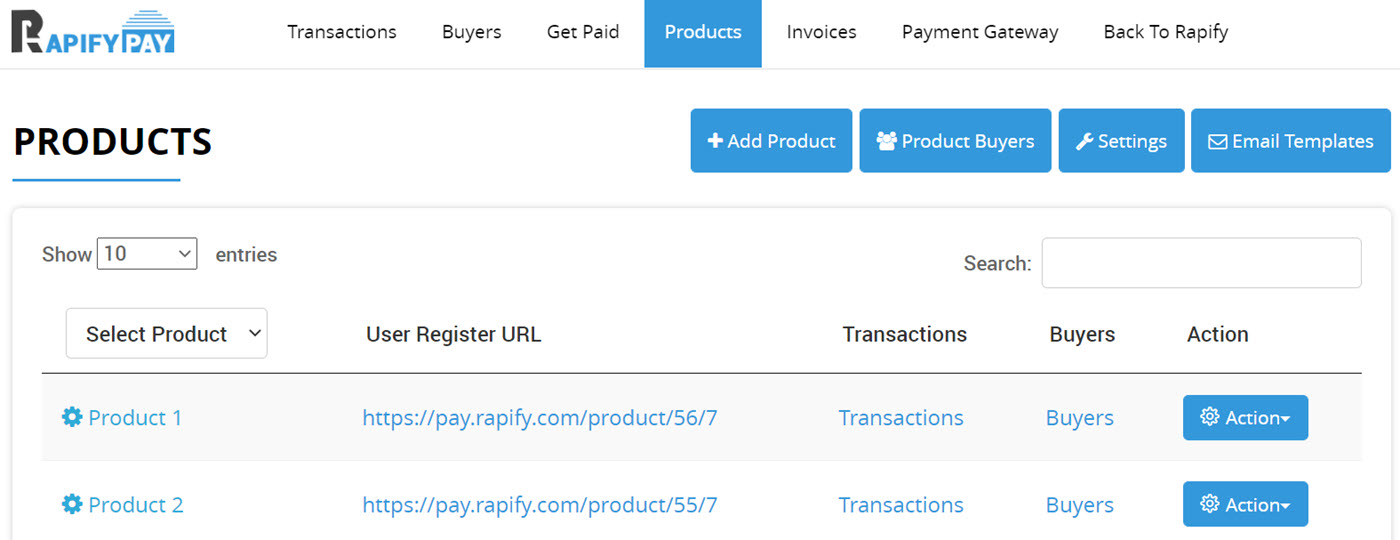Viewport: 1400px width, 540px height.
Task: Click the gear icon beside Product 2
Action: pyautogui.click(x=72, y=505)
